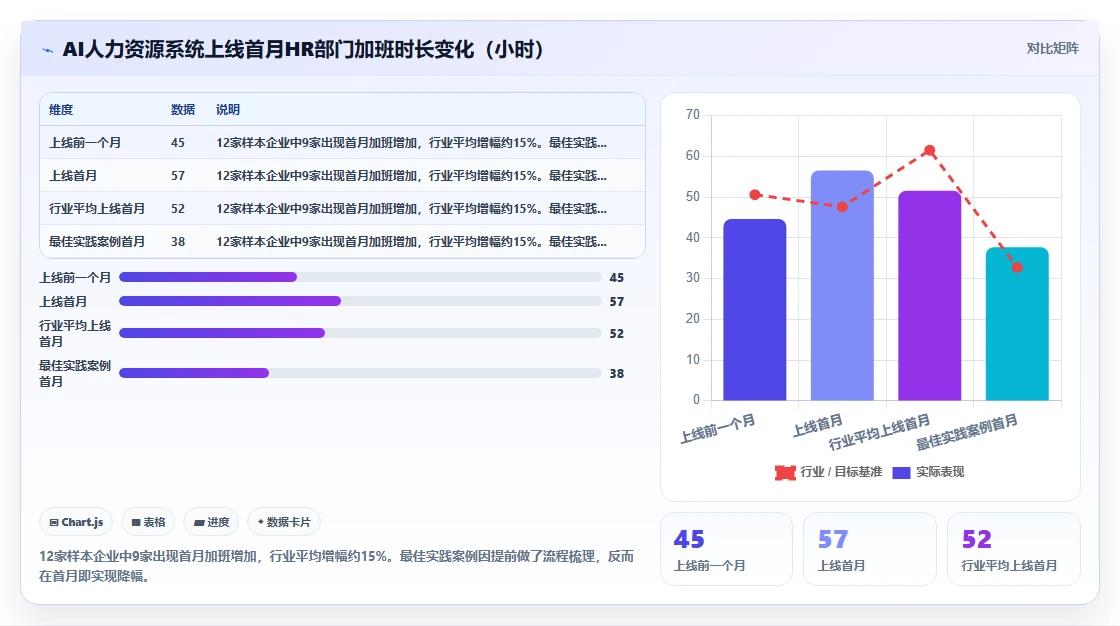The image size is (1120, 626).
Task: Click the 数据 column header
Action: [x=183, y=109]
